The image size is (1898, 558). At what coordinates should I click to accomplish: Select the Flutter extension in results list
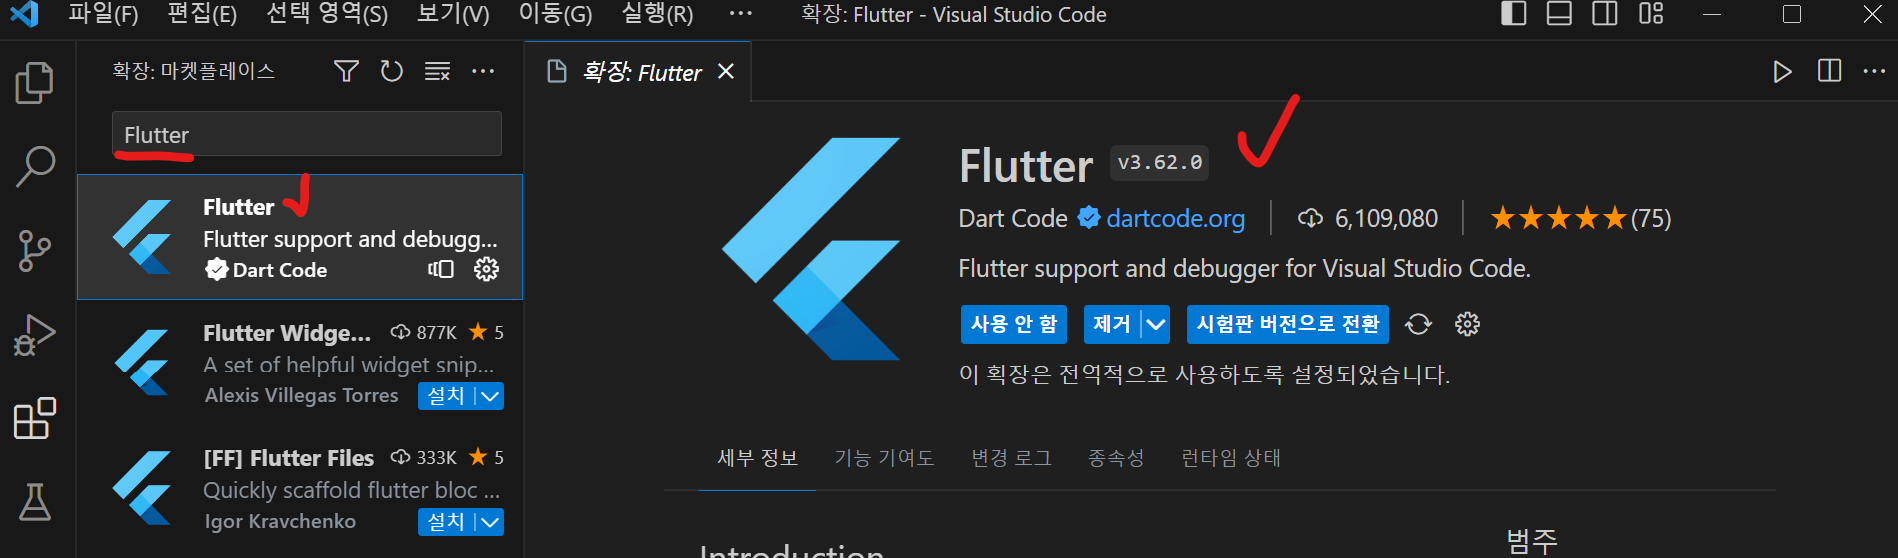pyautogui.click(x=300, y=238)
